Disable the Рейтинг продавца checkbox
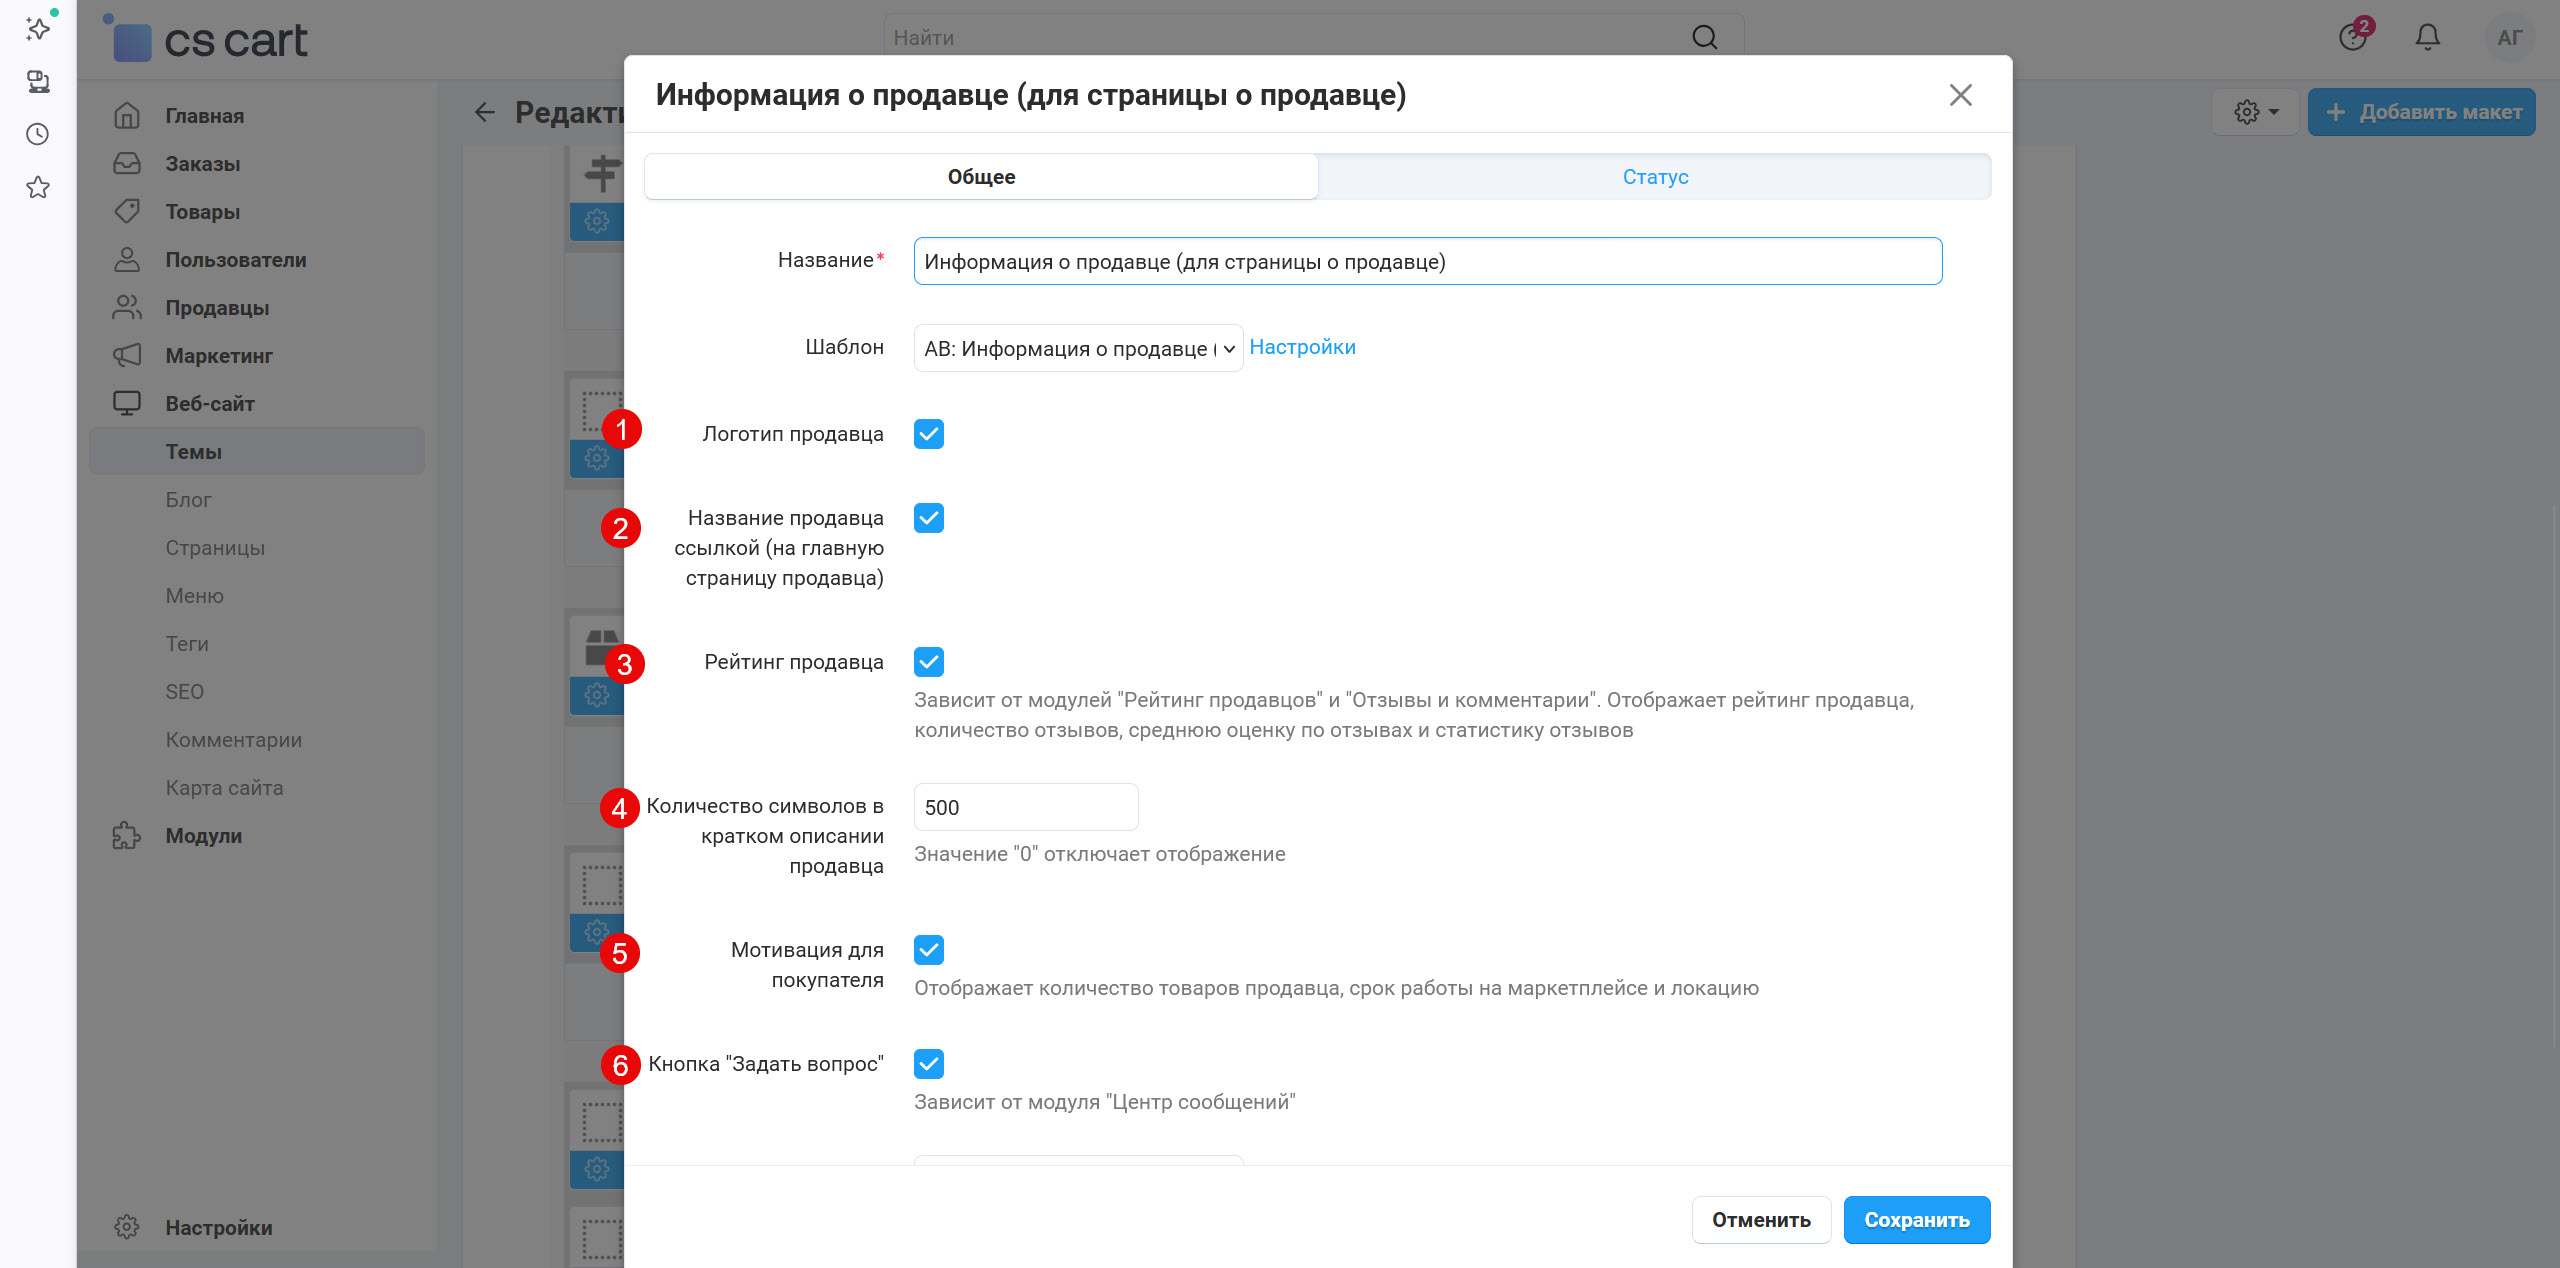This screenshot has height=1268, width=2560. 928,661
